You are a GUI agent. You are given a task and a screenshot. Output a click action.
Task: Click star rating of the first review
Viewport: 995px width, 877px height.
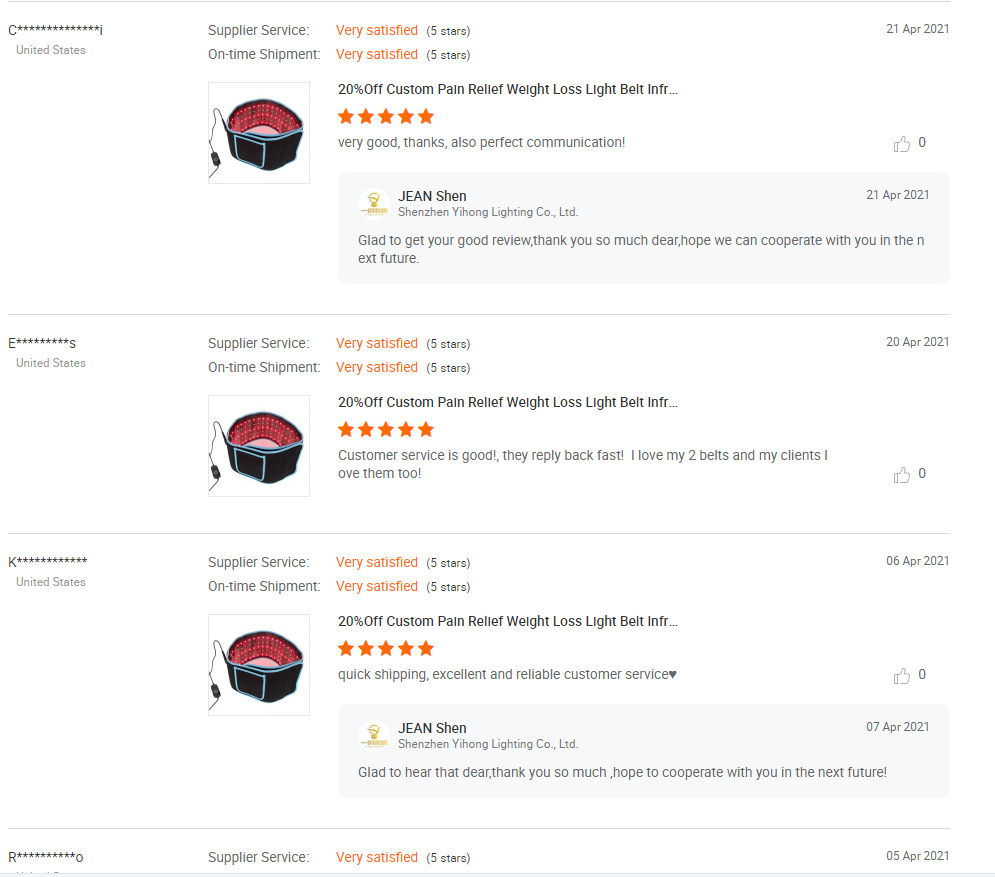coord(386,117)
